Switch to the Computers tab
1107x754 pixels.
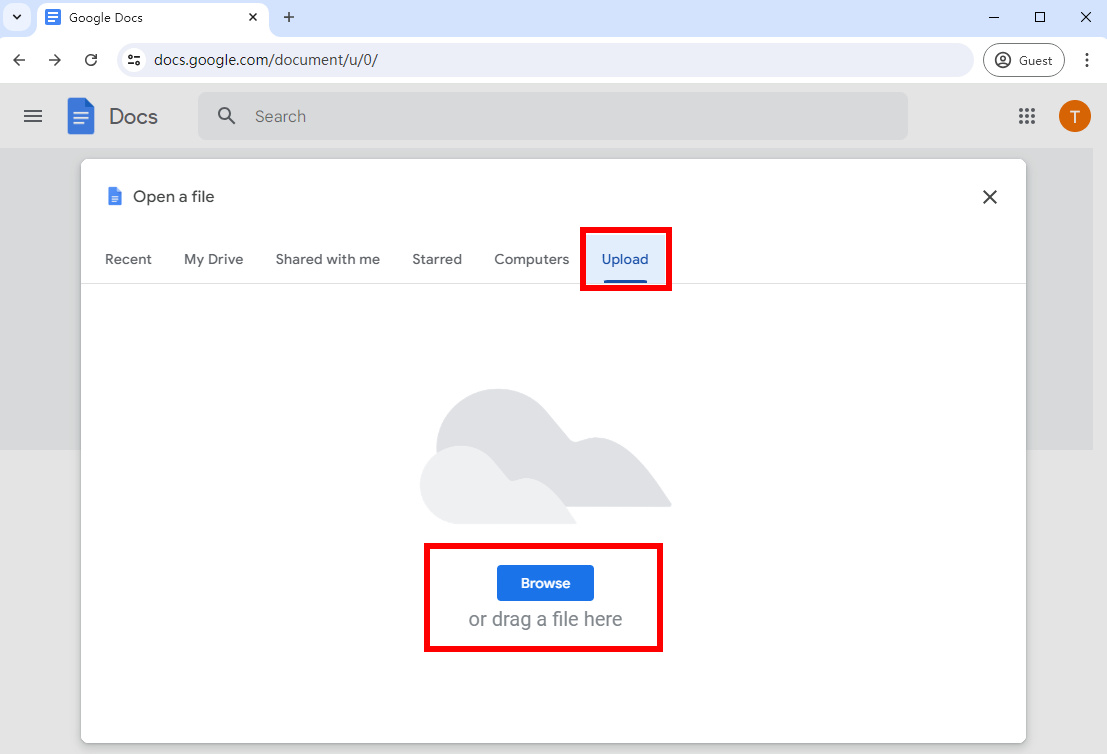[532, 259]
